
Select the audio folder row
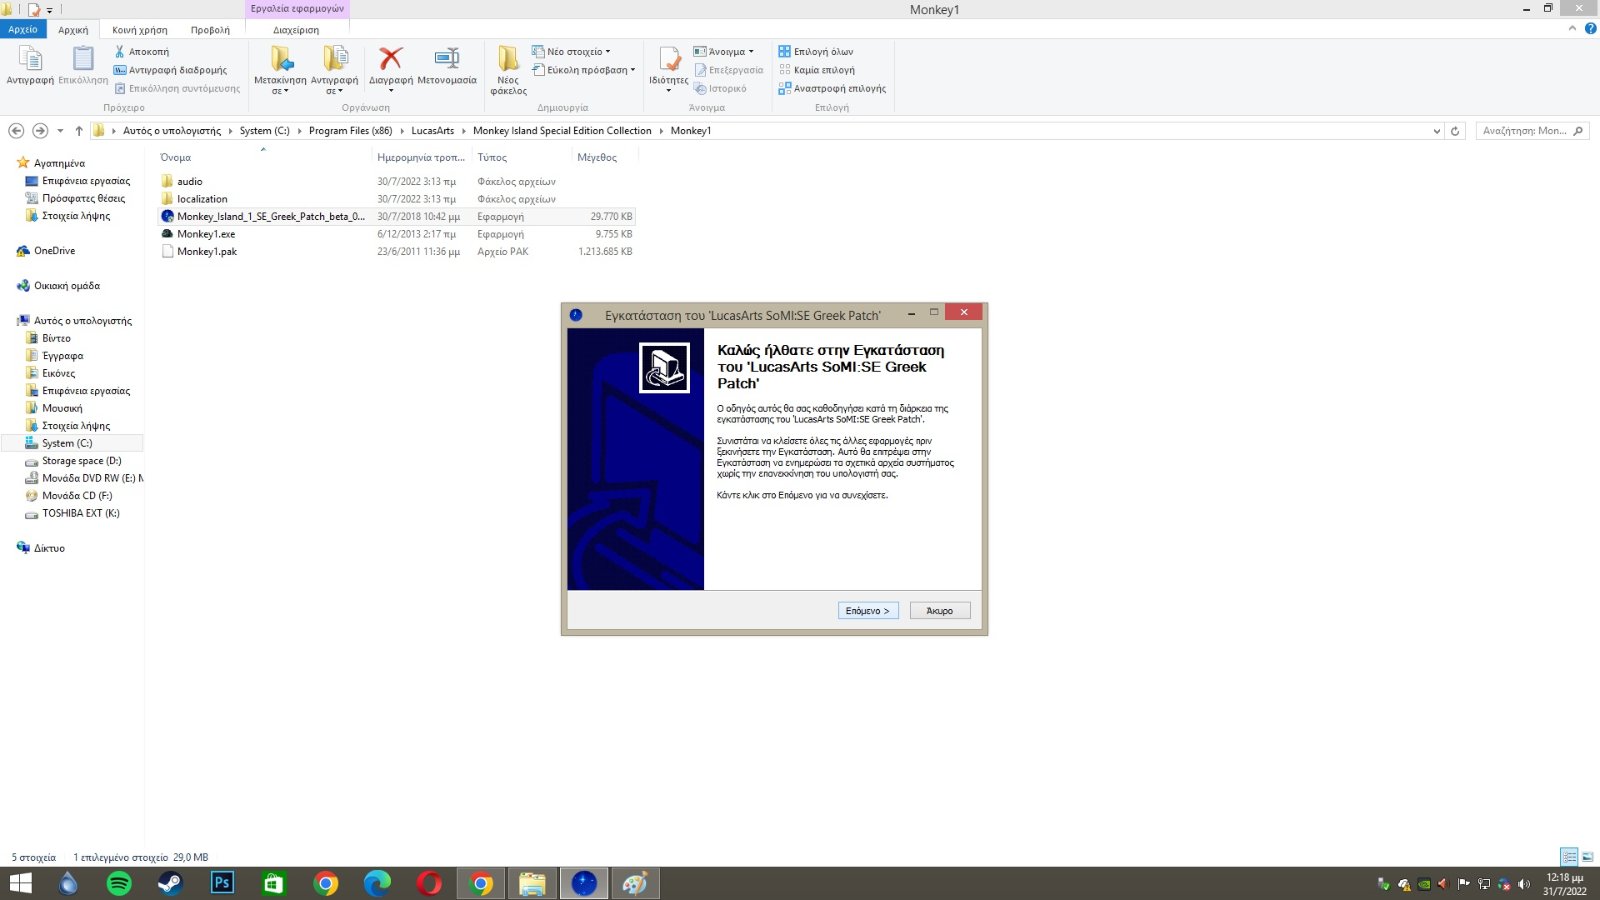pyautogui.click(x=397, y=182)
